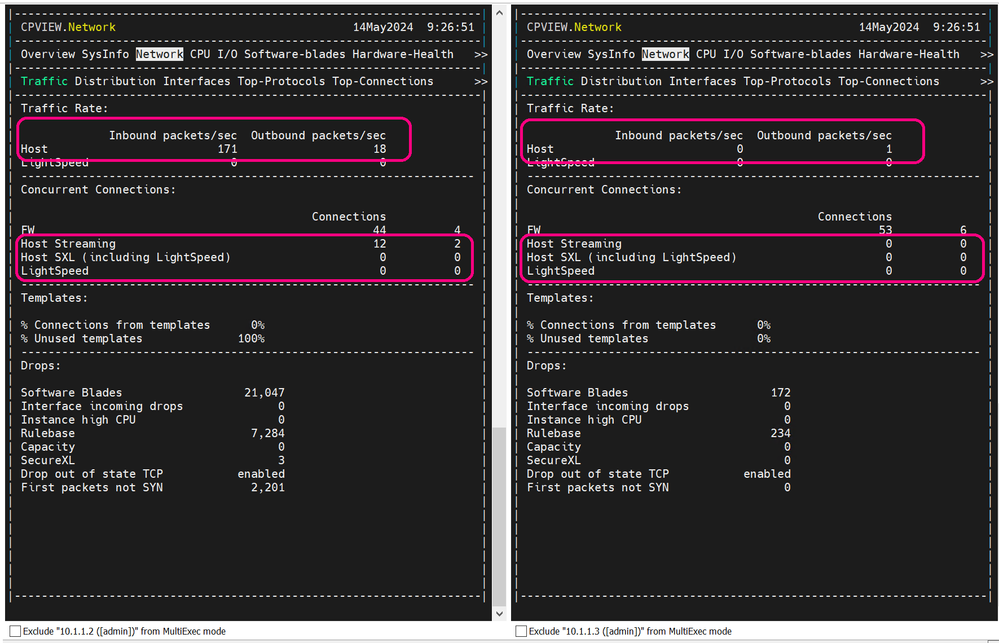Viewport: 999px width, 643px height.
Task: Click highlighted Network tab in left terminal
Action: click(160, 54)
